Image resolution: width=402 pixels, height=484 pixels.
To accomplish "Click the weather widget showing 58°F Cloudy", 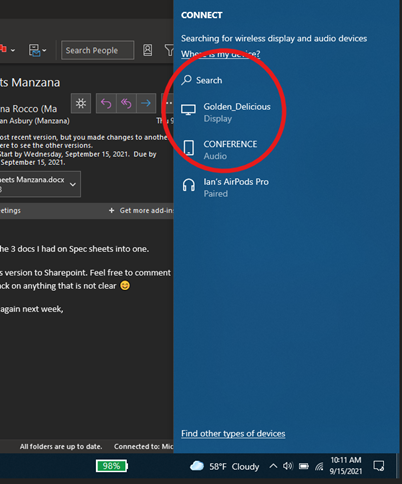I will coord(224,466).
